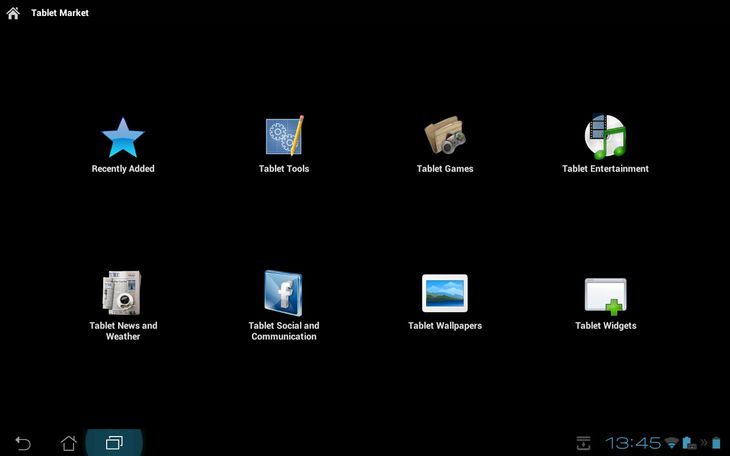Click the Tablet Wallpapers text label
Image resolution: width=730 pixels, height=456 pixels.
click(445, 326)
